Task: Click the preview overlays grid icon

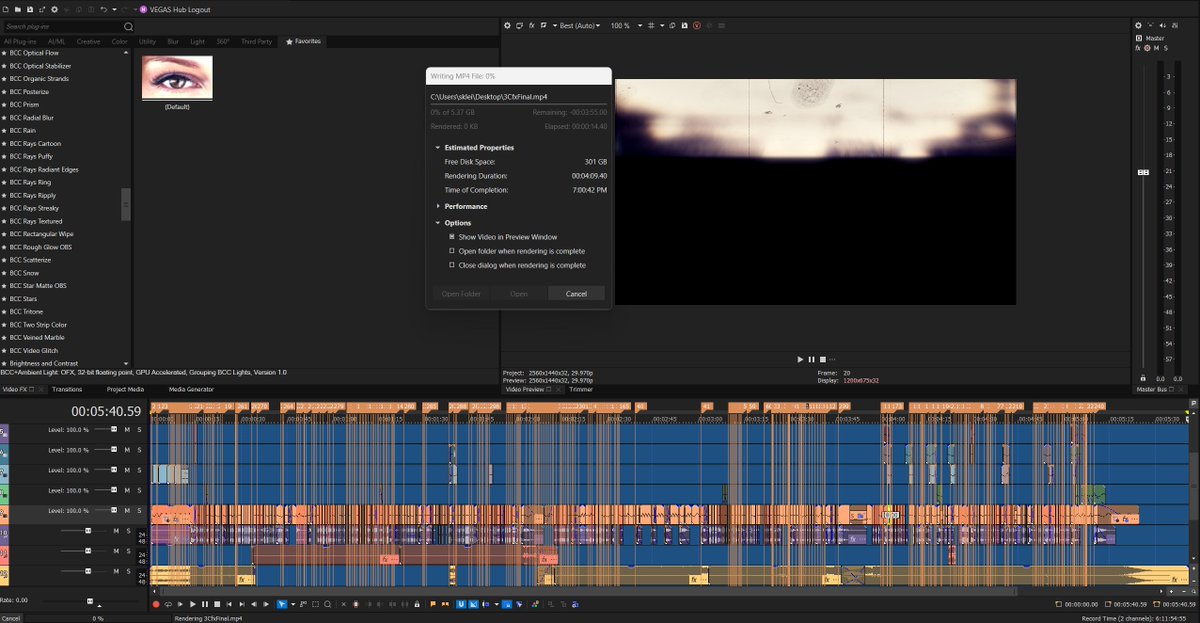Action: (x=650, y=25)
